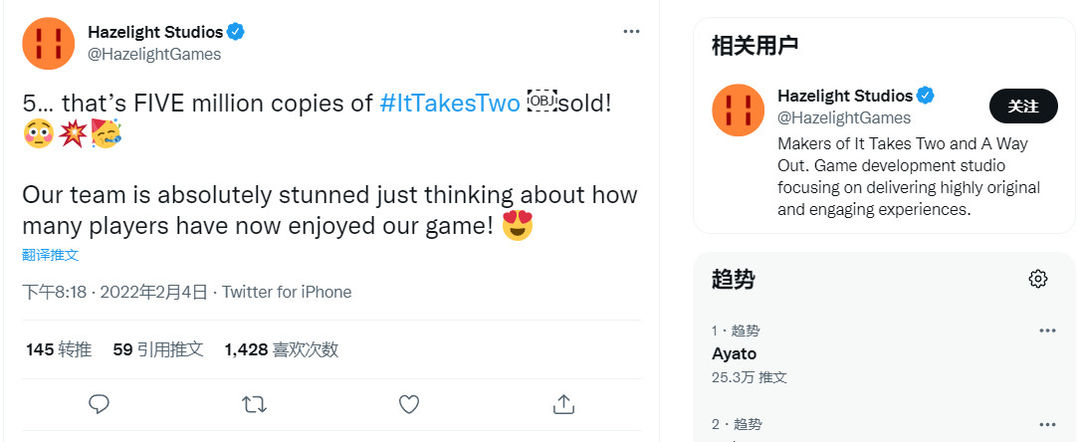
Task: Click verified badge next to tweet author name
Action: (236, 32)
